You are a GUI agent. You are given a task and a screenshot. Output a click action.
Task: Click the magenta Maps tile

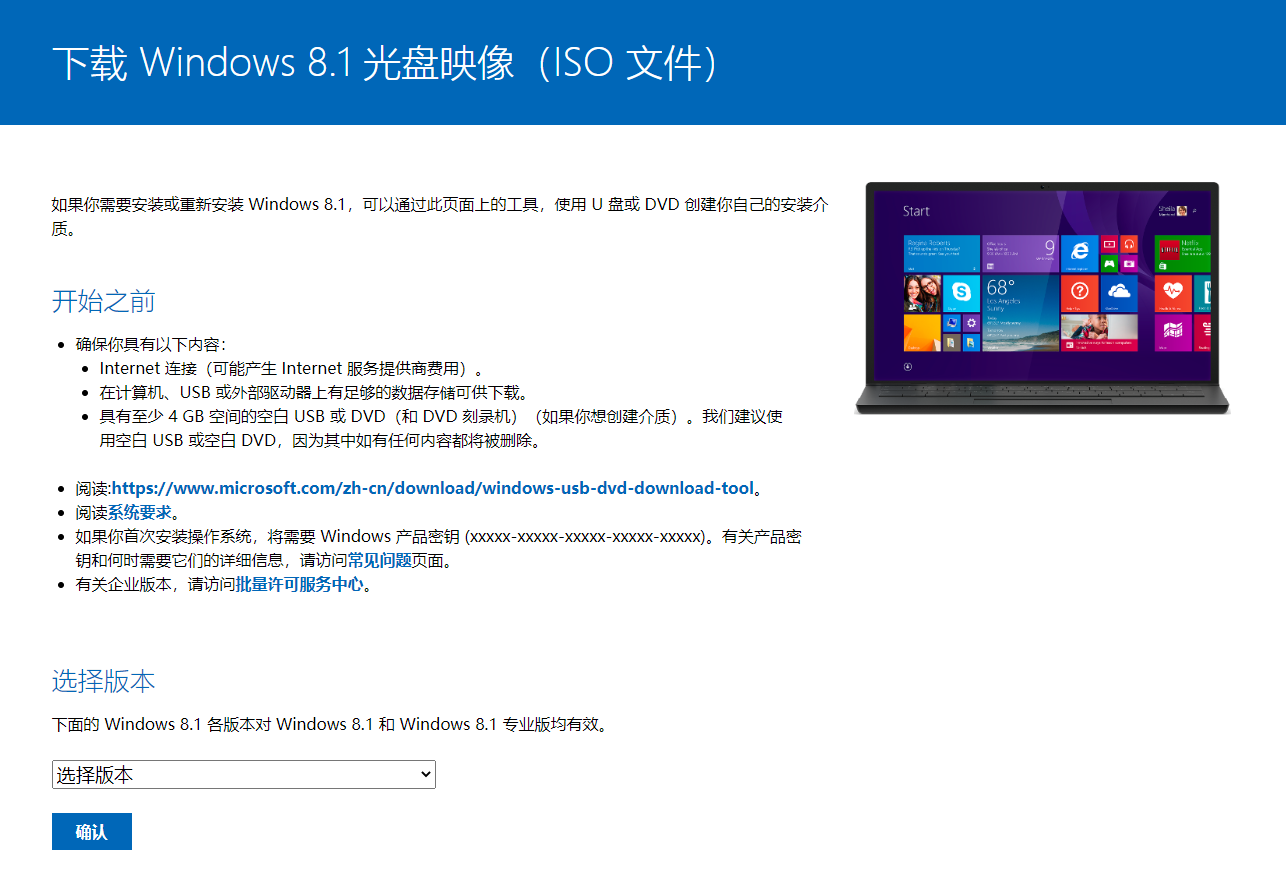(1173, 333)
